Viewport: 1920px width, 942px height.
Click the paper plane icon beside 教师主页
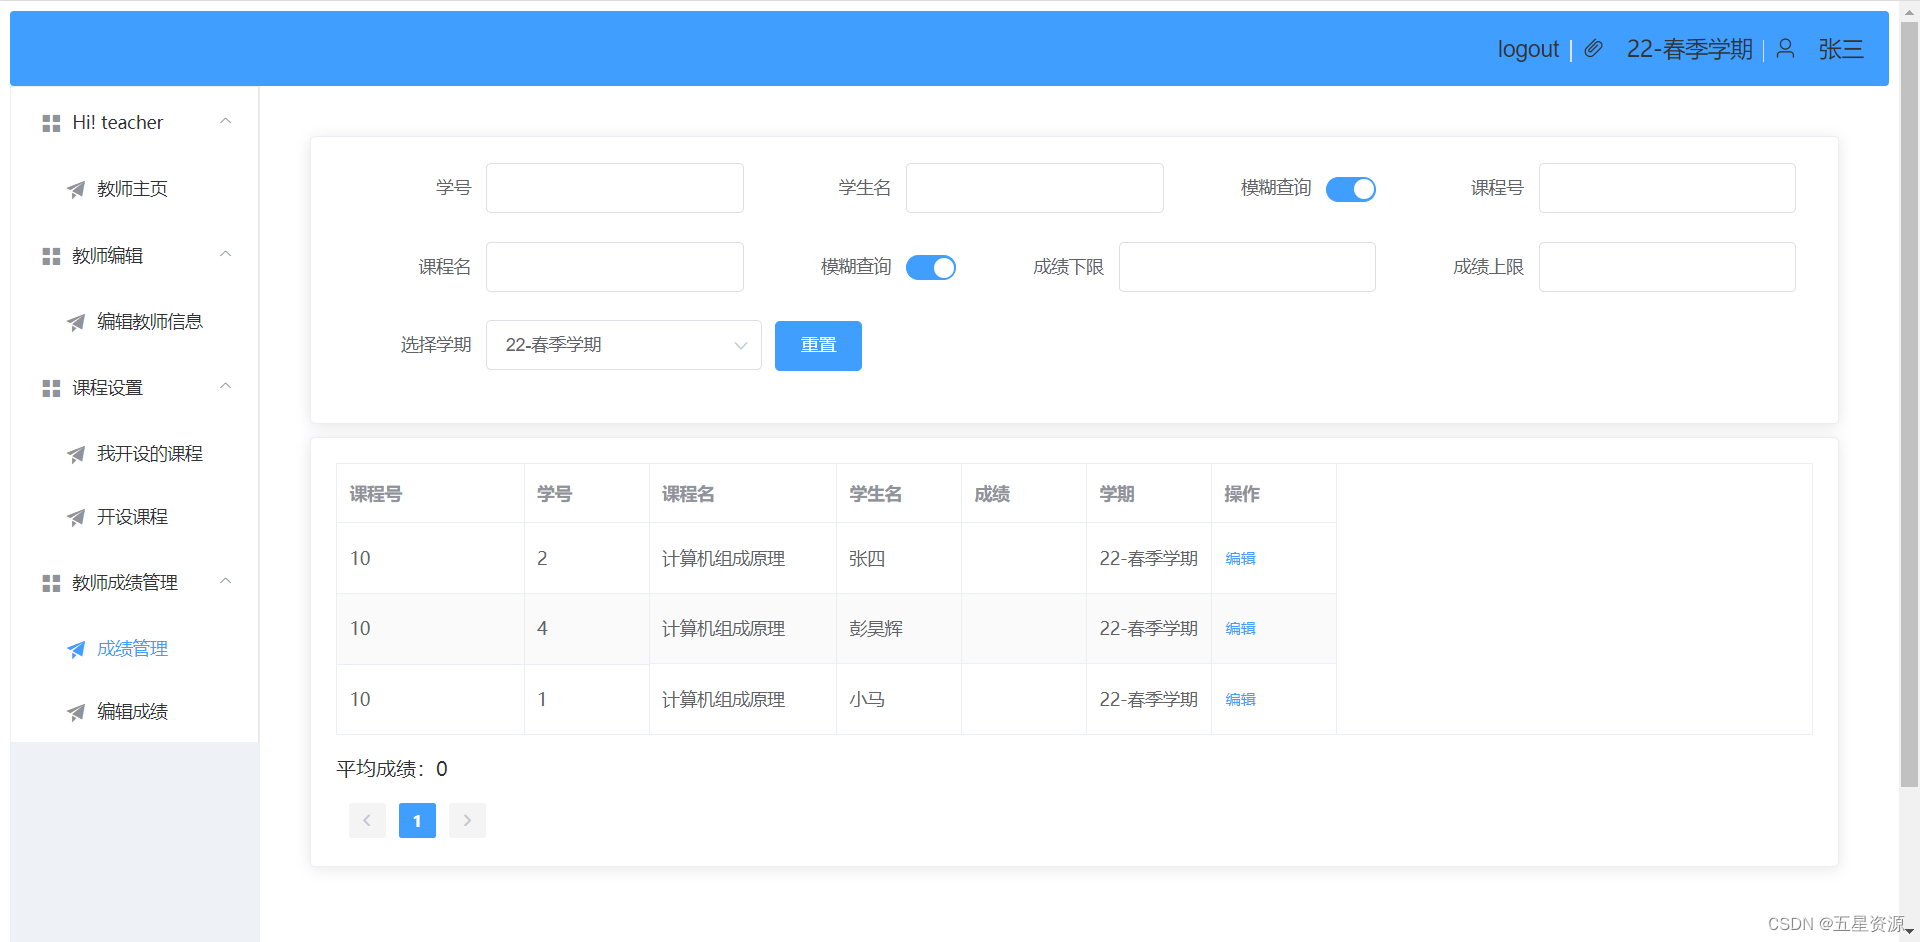point(76,189)
